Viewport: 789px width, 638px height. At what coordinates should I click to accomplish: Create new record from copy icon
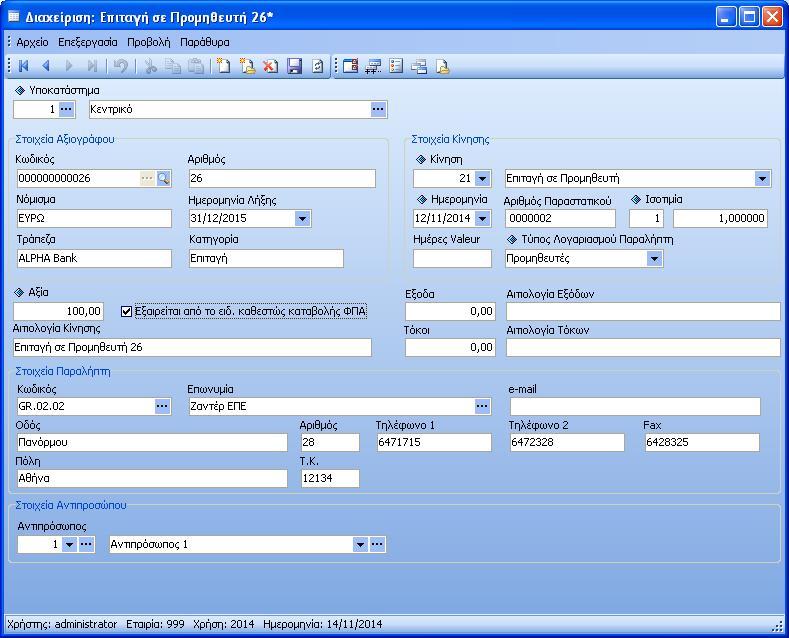pyautogui.click(x=247, y=66)
